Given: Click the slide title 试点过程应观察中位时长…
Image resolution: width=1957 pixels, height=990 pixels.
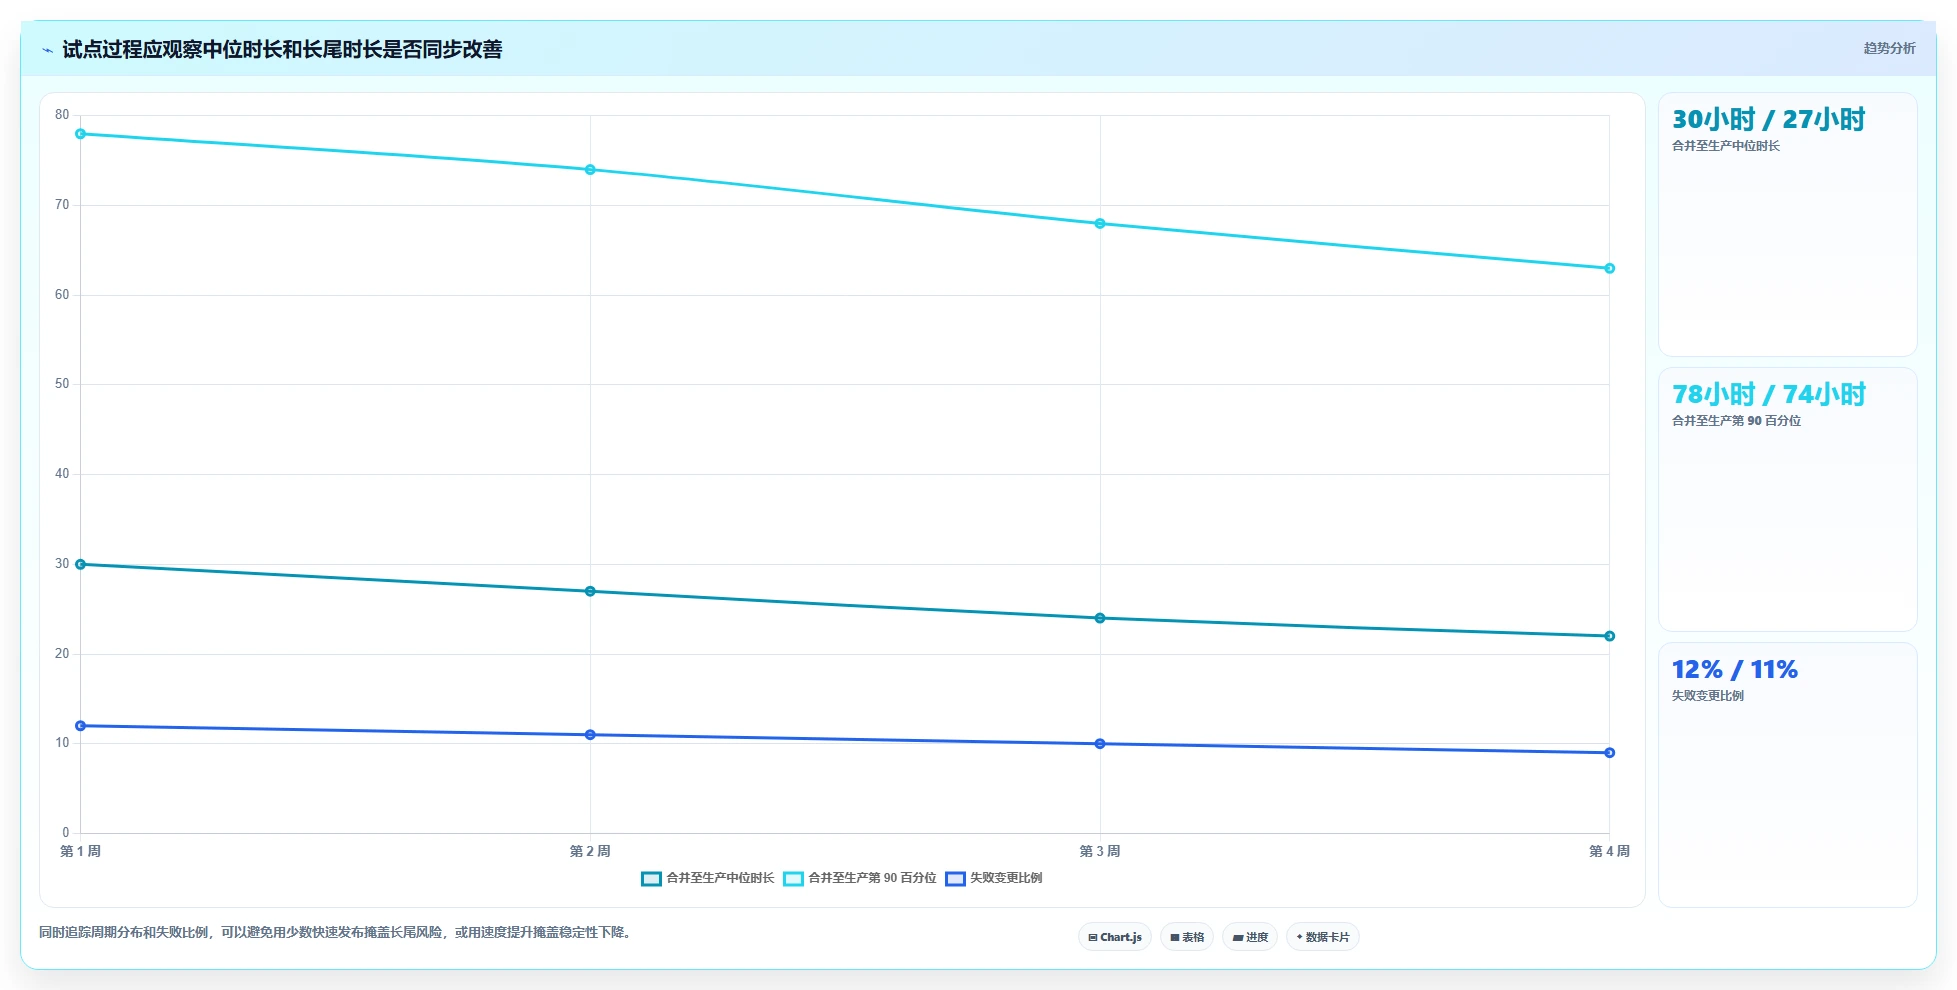Looking at the screenshot, I should point(282,49).
